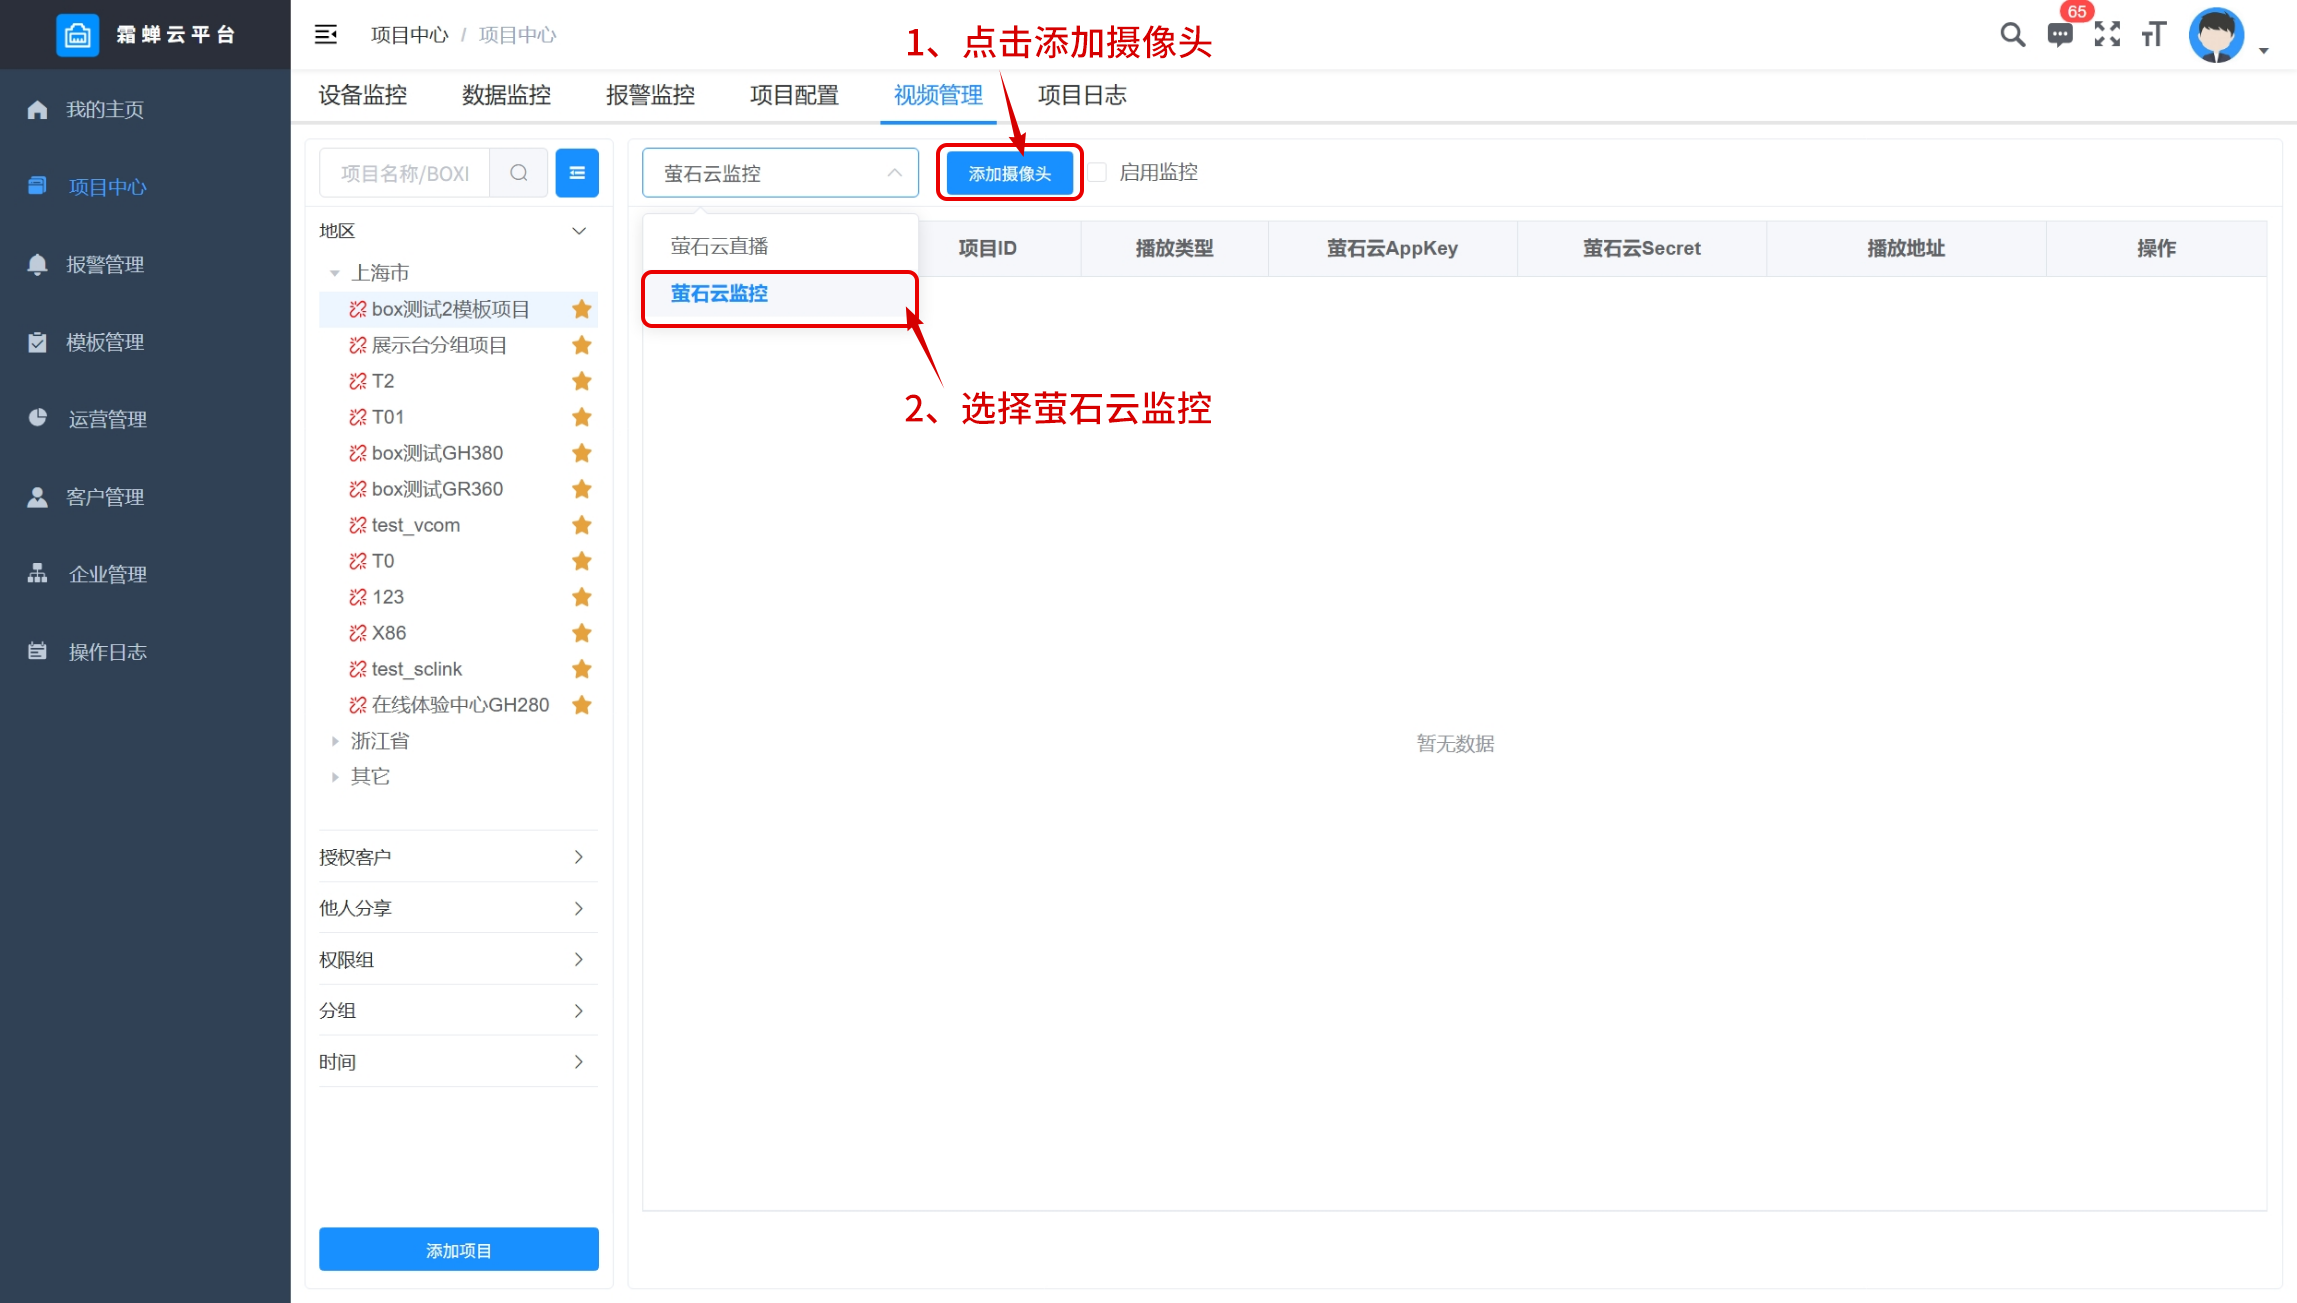Focus the 项目名称/BOXI search field
2297x1303 pixels.
(405, 173)
